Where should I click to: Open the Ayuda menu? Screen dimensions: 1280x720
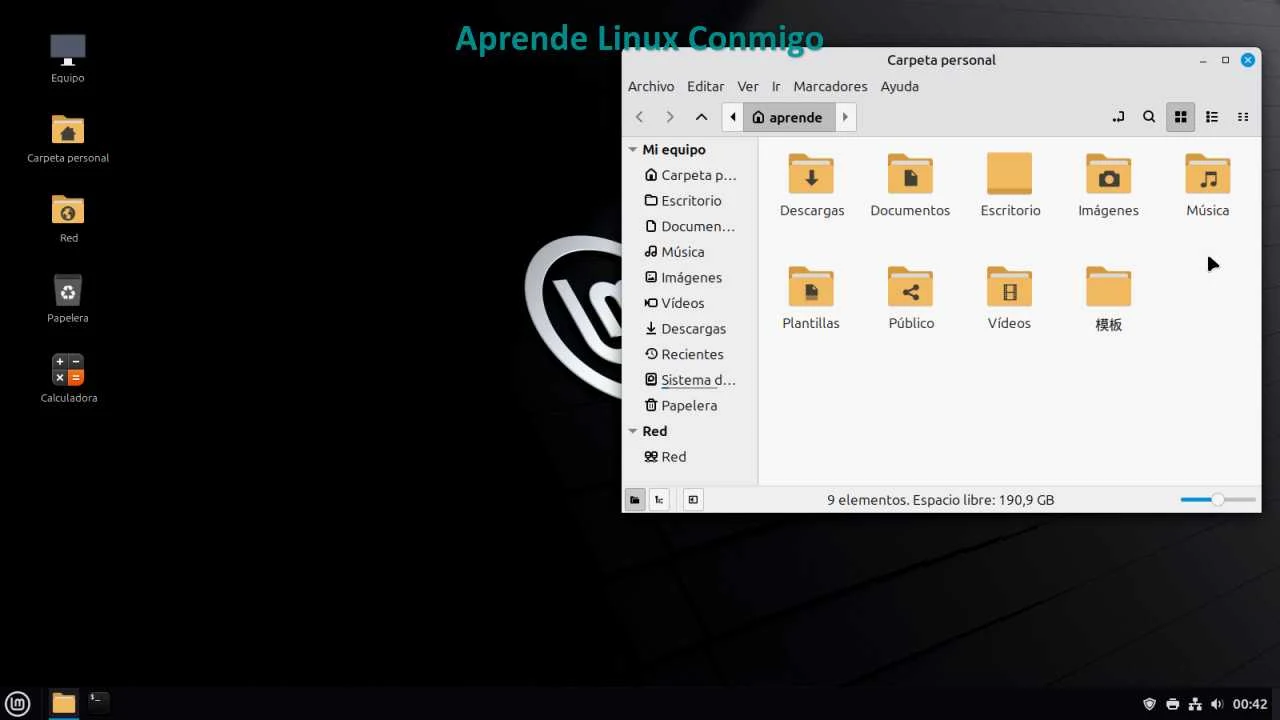pos(899,86)
